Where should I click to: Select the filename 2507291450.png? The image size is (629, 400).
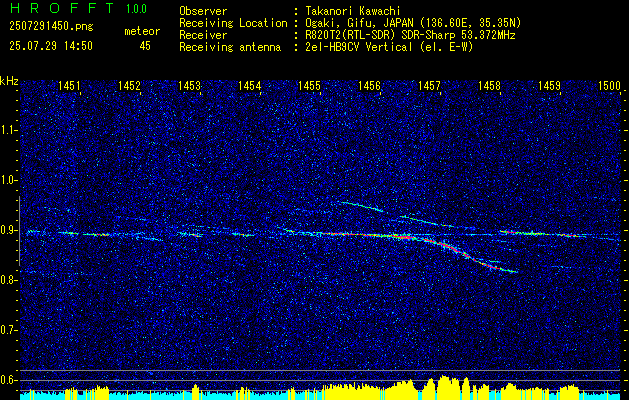pyautogui.click(x=51, y=26)
